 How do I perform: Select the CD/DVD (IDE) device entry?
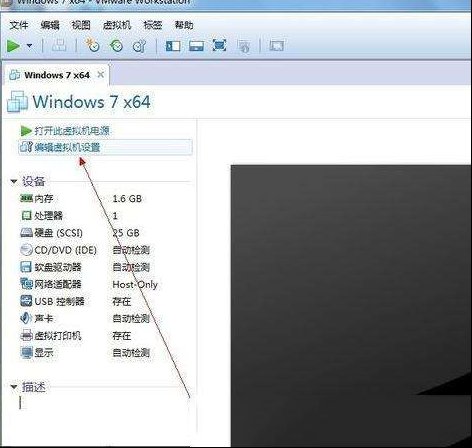(85, 250)
